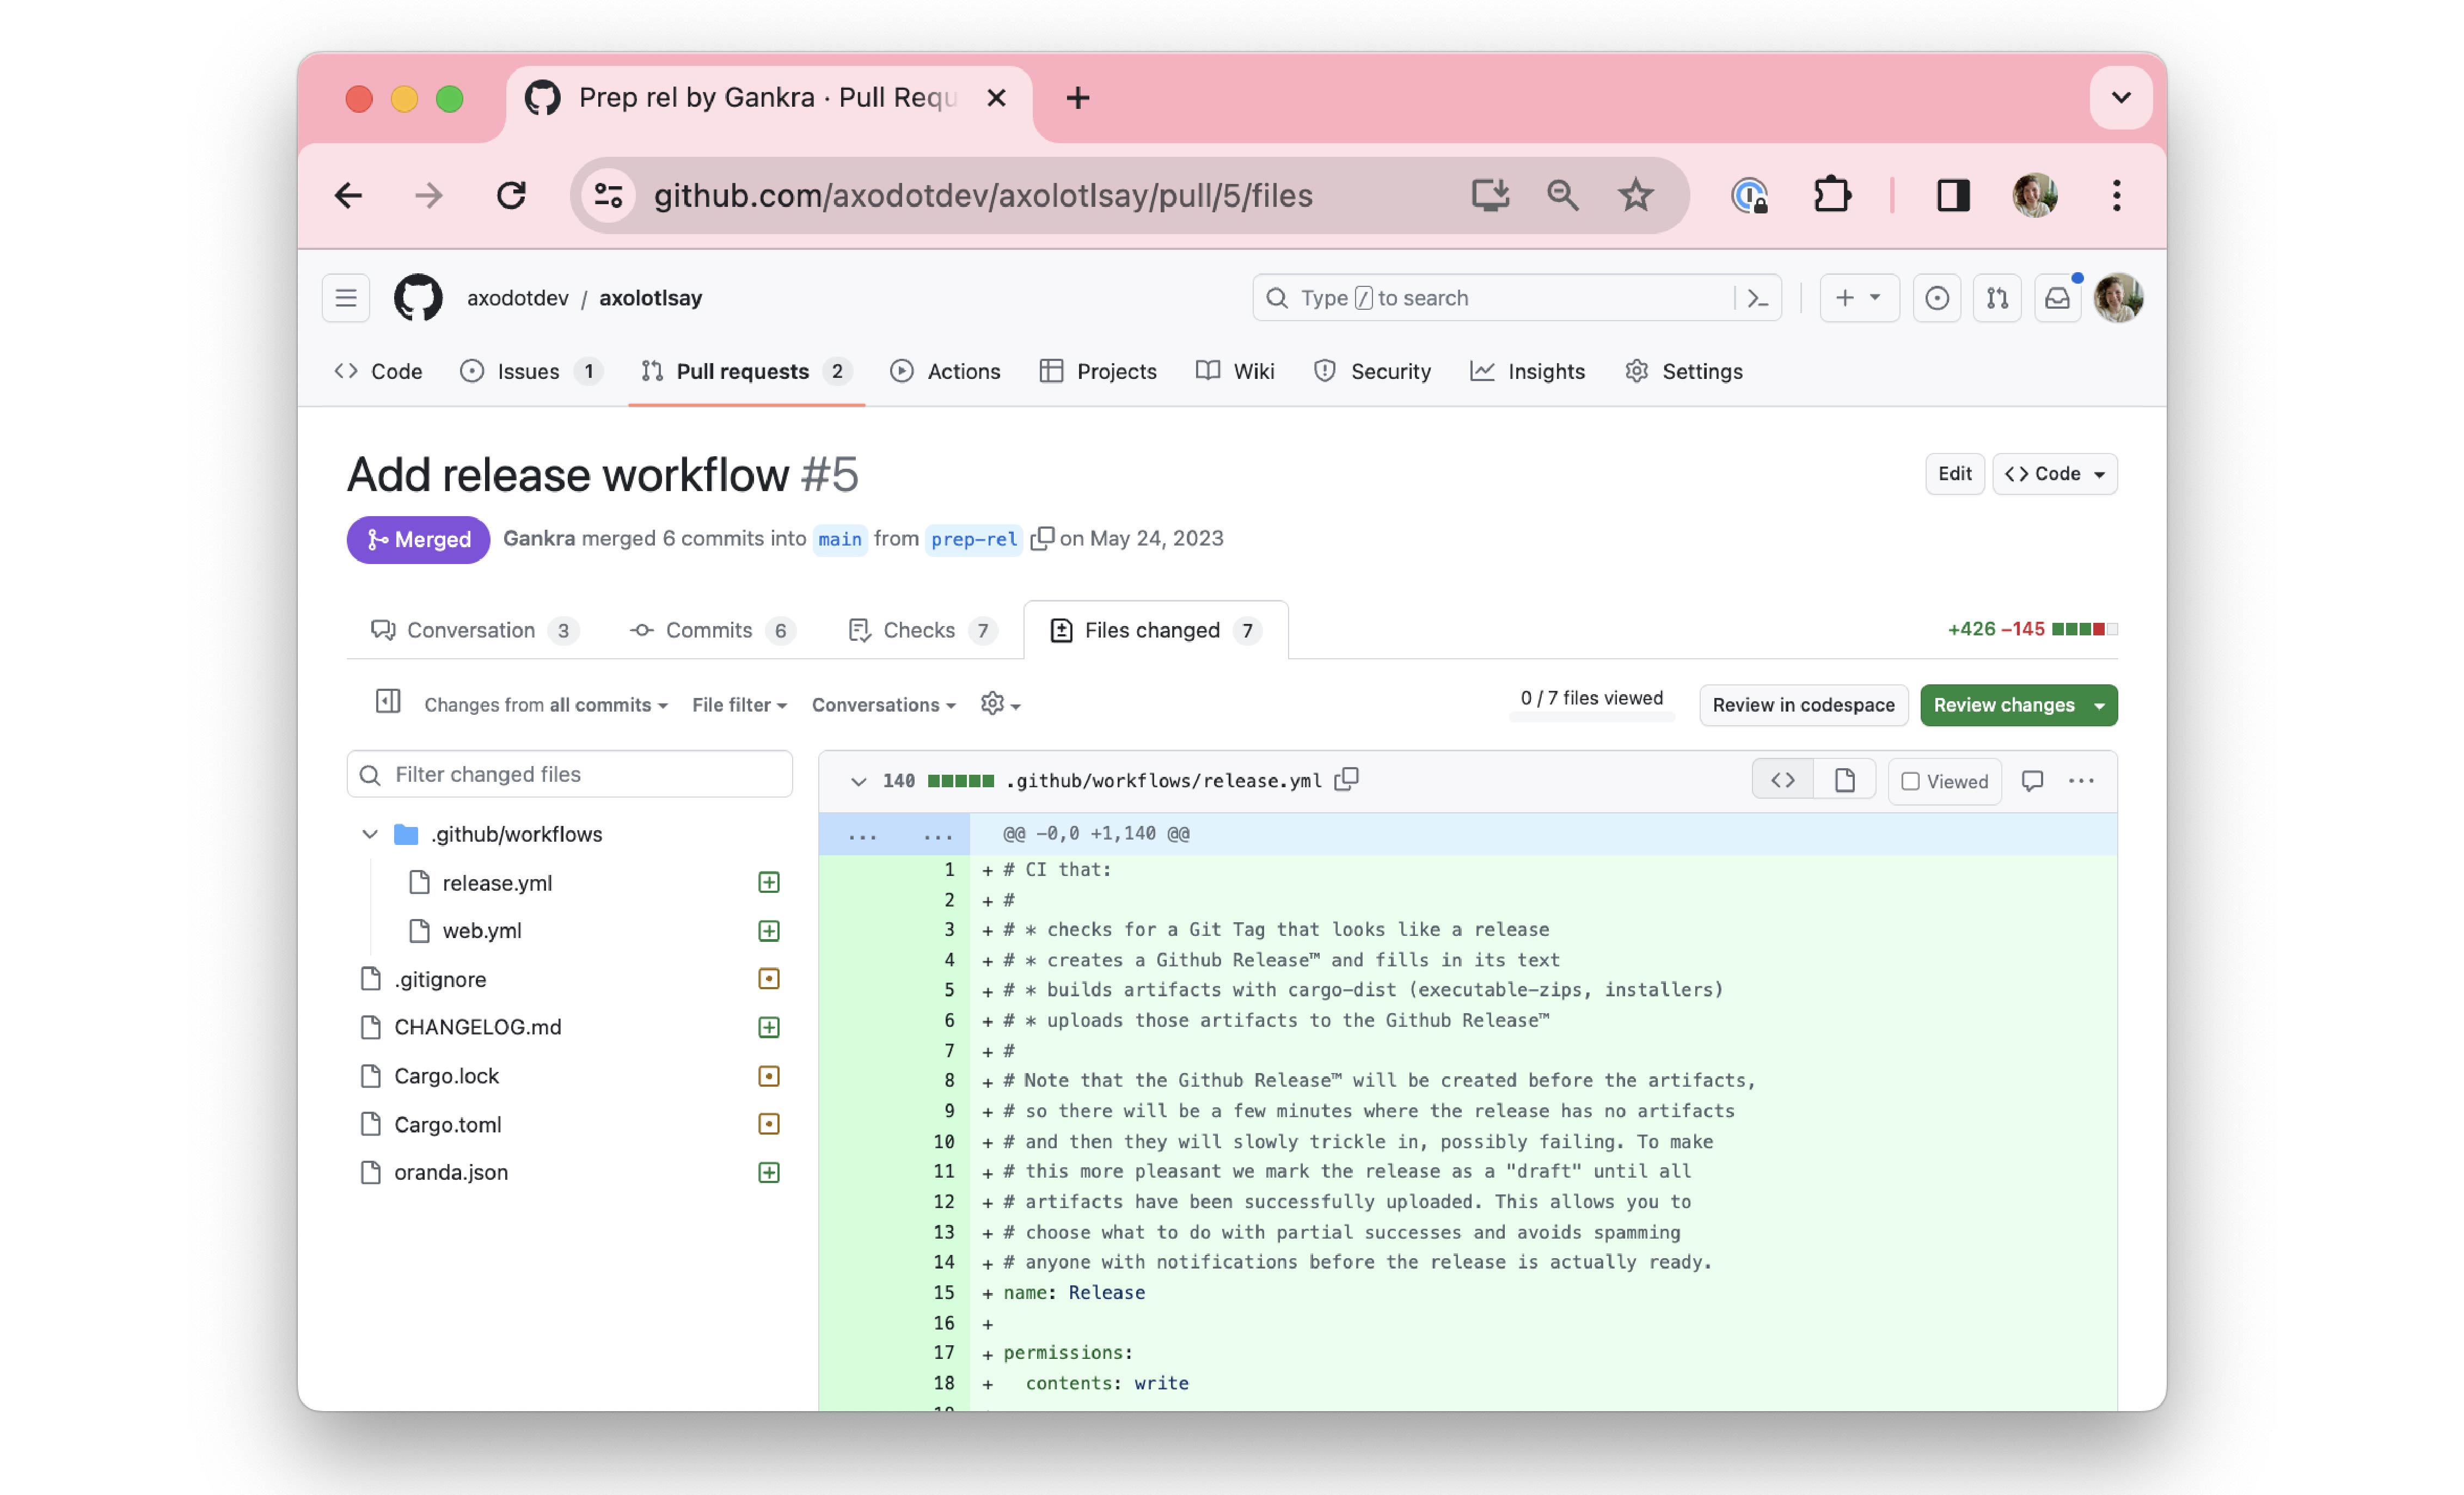Hide the file tree sidebar
This screenshot has width=2464, height=1495.
(388, 703)
